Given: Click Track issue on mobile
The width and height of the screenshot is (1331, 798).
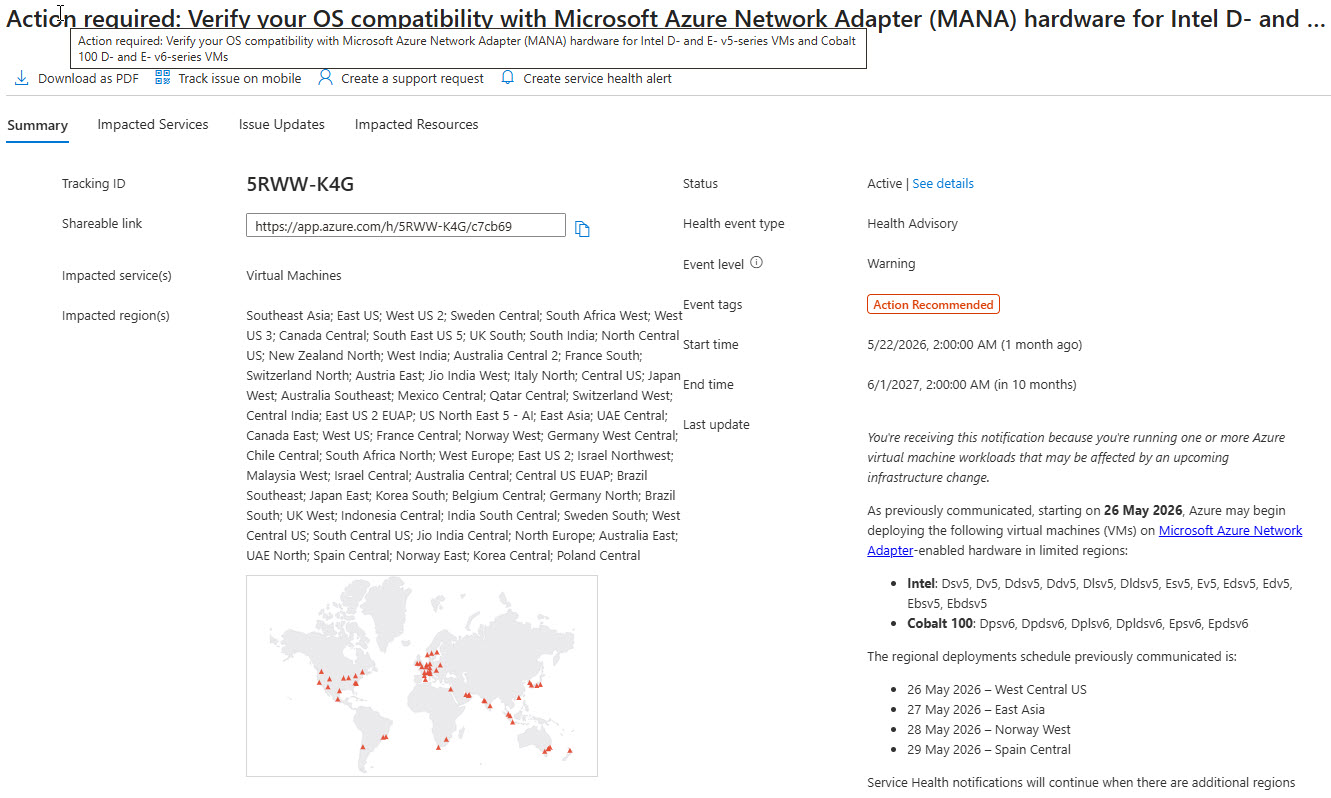Looking at the screenshot, I should tap(240, 79).
